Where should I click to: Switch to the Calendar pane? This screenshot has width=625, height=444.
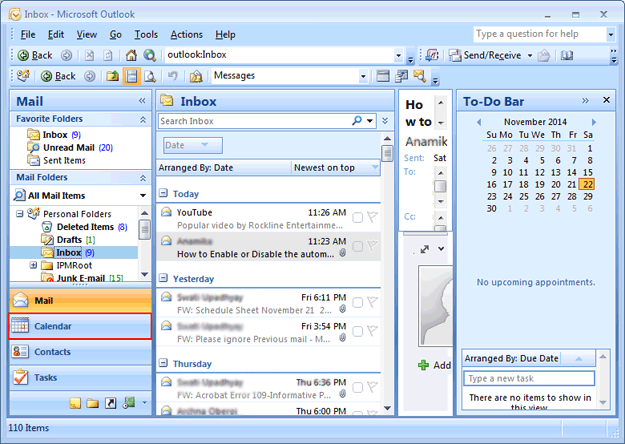pos(81,326)
